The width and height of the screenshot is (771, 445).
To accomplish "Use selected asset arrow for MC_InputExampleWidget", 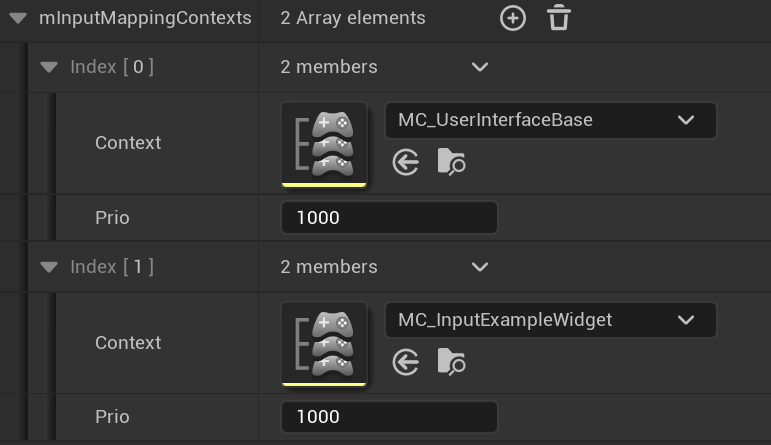I will 406,362.
